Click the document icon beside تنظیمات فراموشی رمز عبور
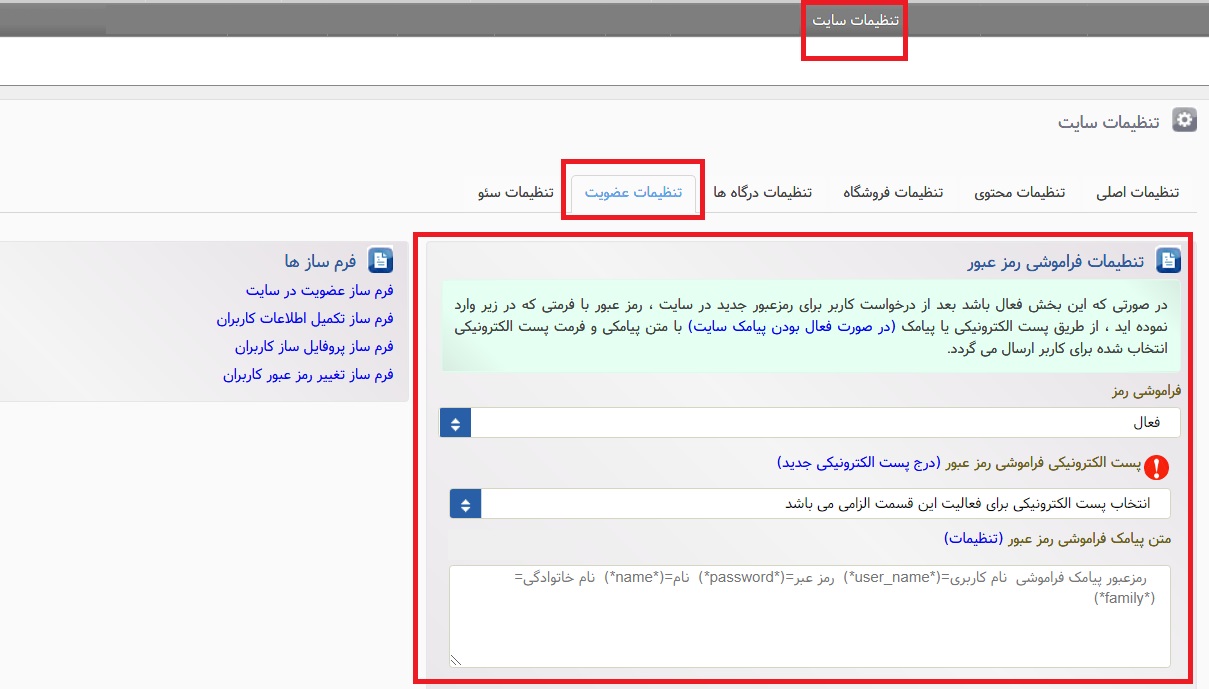 coord(1168,261)
